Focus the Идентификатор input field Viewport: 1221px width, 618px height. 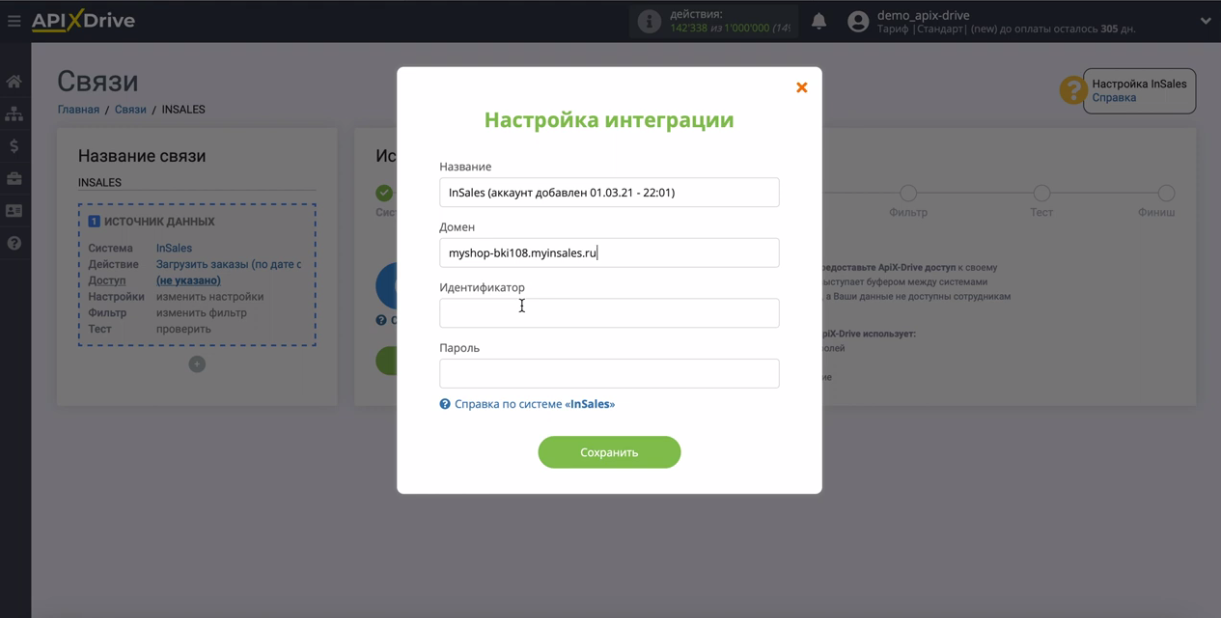pyautogui.click(x=609, y=313)
